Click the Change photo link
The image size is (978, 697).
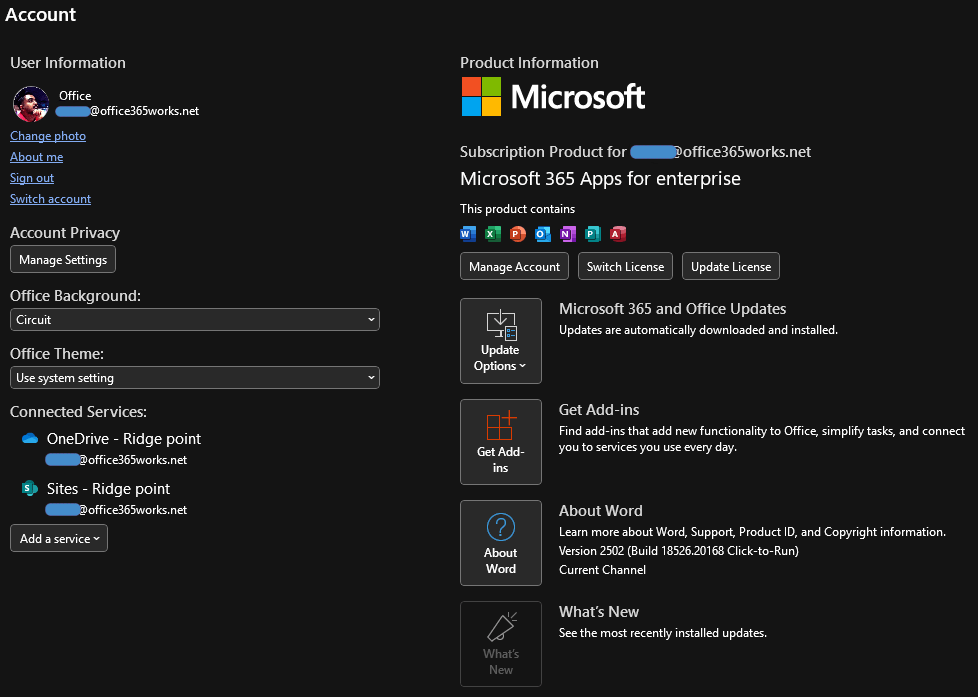pos(48,136)
